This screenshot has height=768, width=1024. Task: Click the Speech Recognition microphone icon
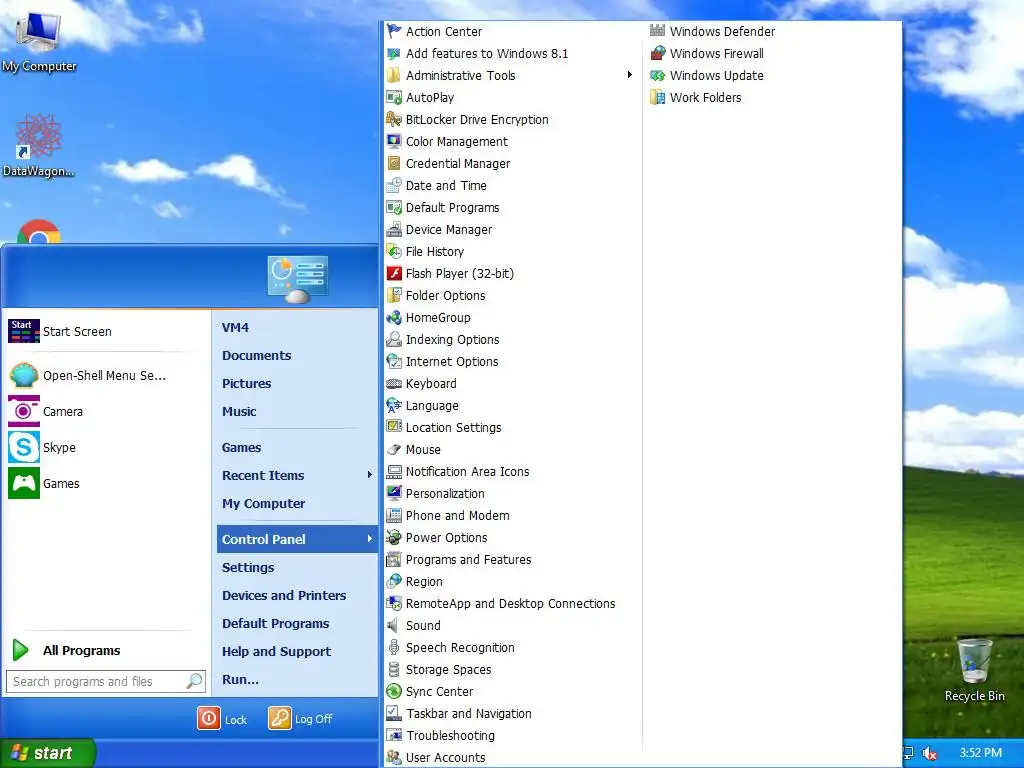(394, 648)
